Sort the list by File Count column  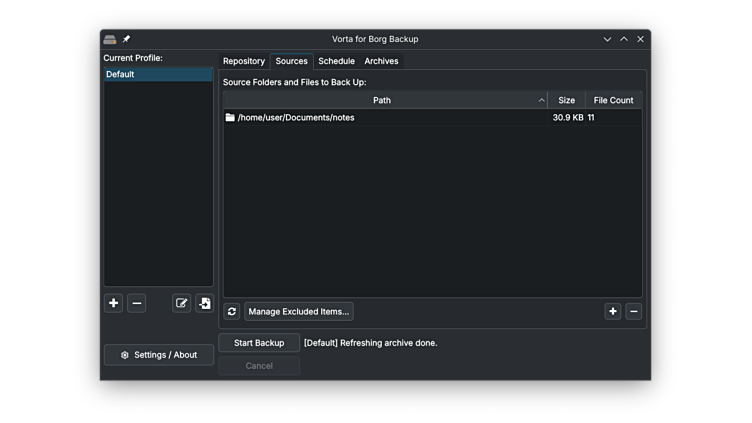(x=613, y=100)
